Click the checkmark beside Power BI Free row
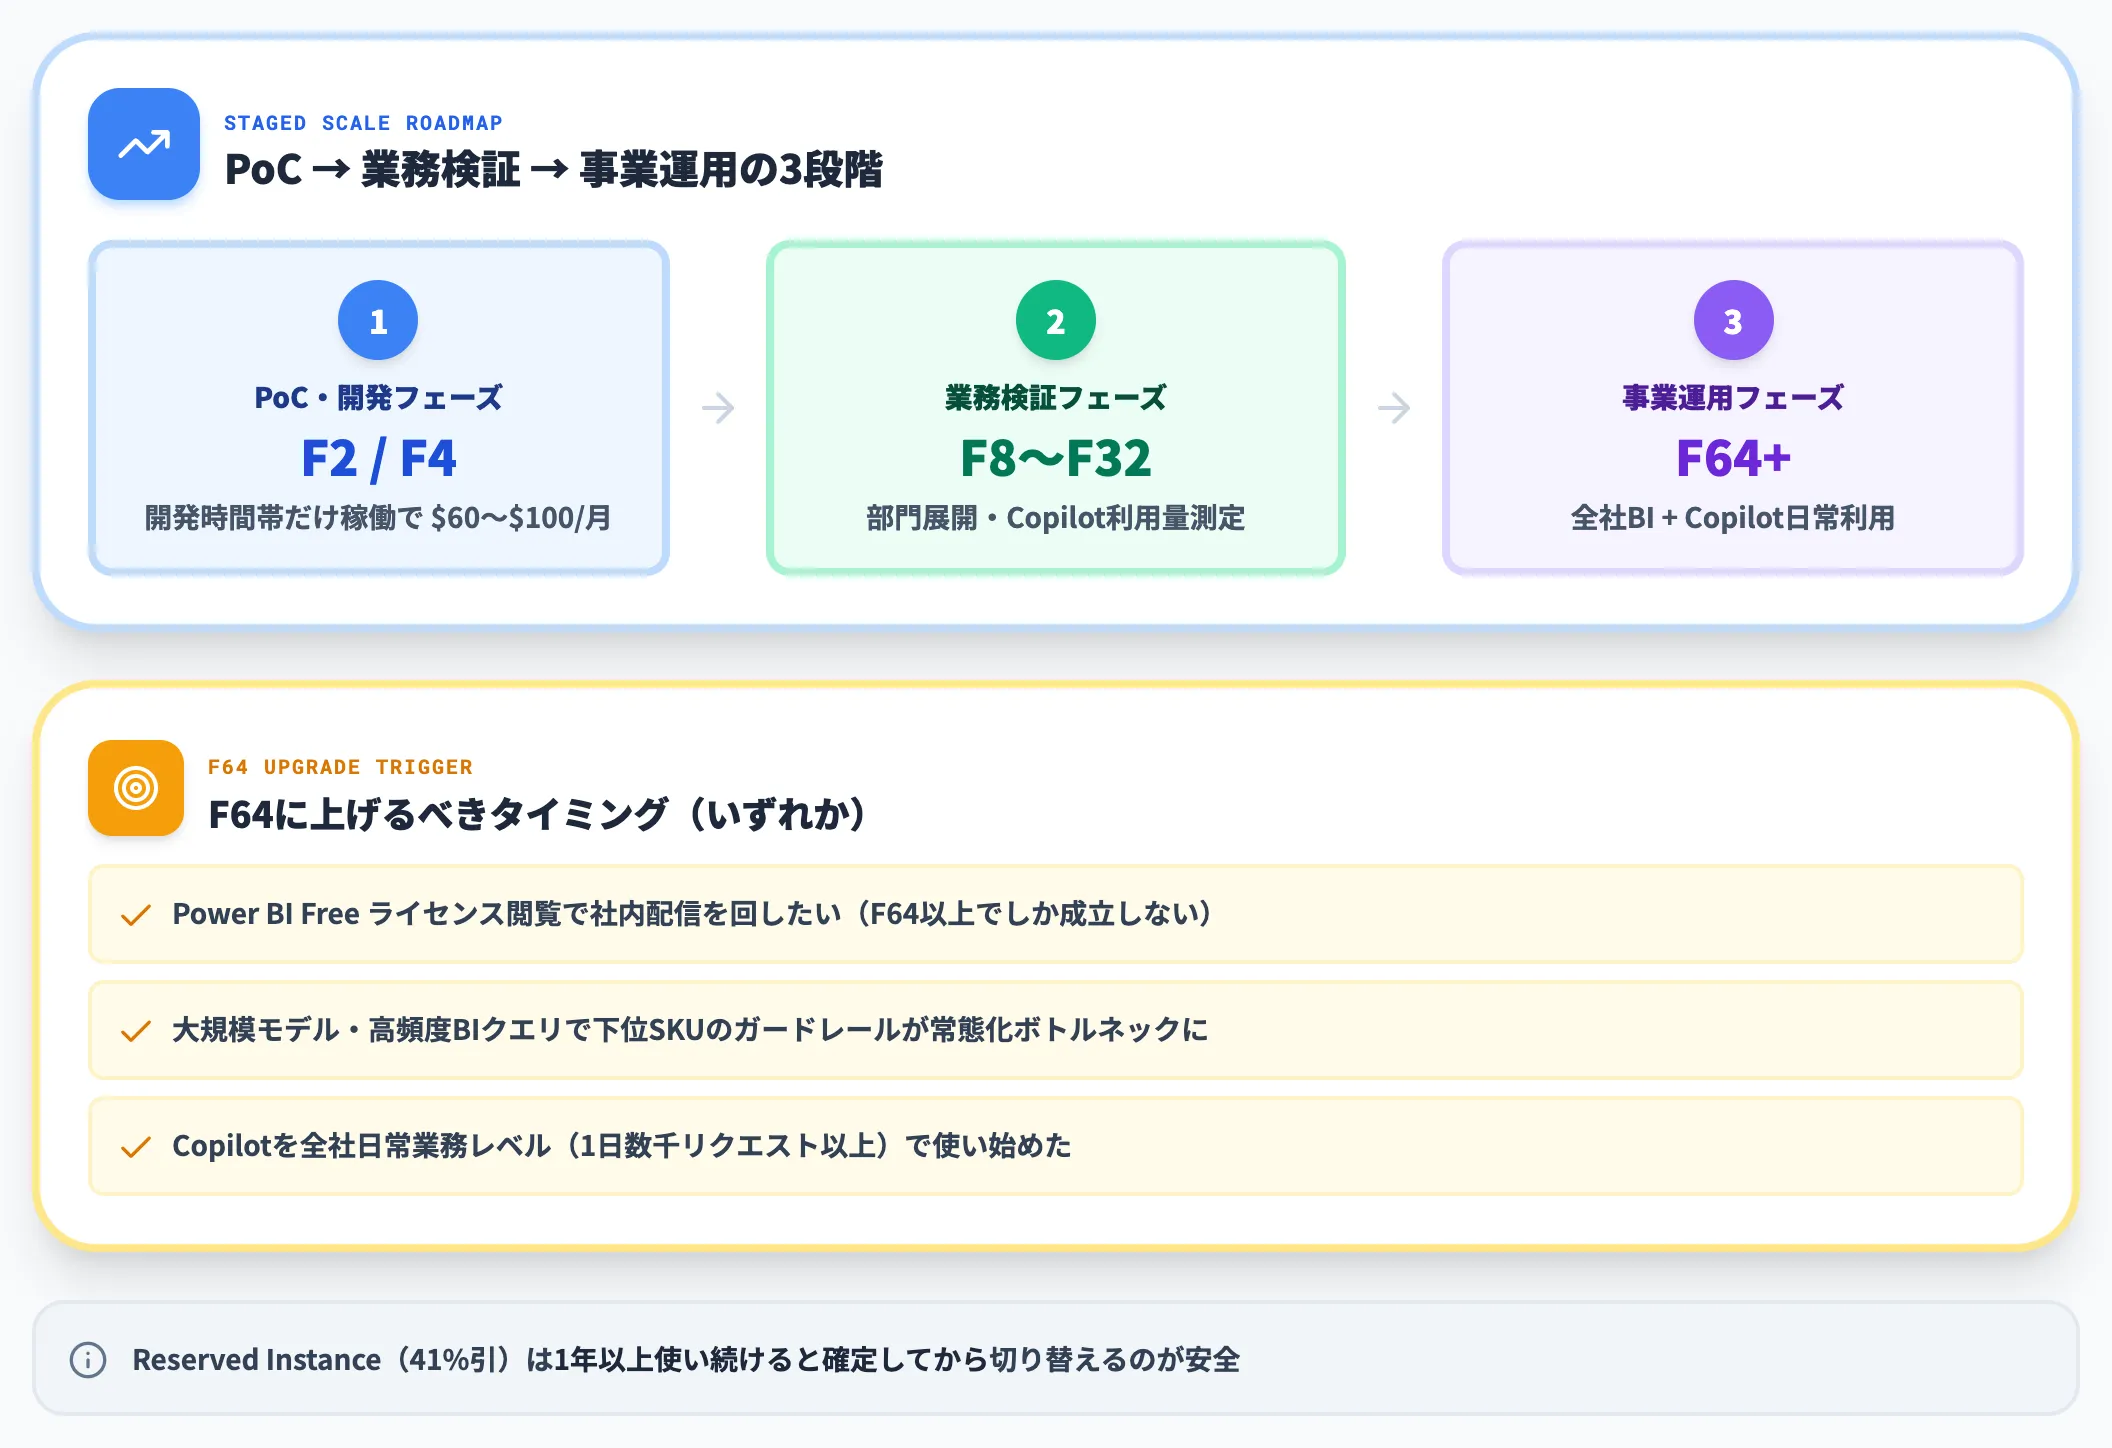Image resolution: width=2112 pixels, height=1448 pixels. (136, 915)
